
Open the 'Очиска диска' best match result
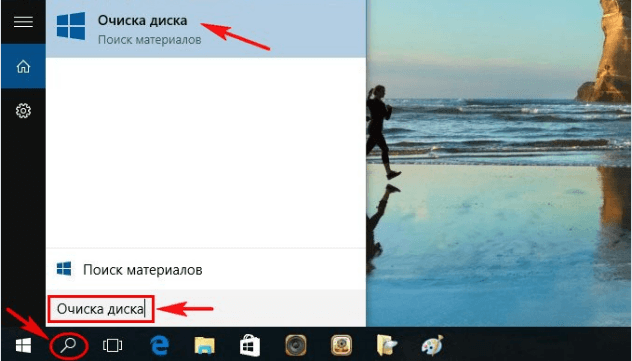[206, 29]
